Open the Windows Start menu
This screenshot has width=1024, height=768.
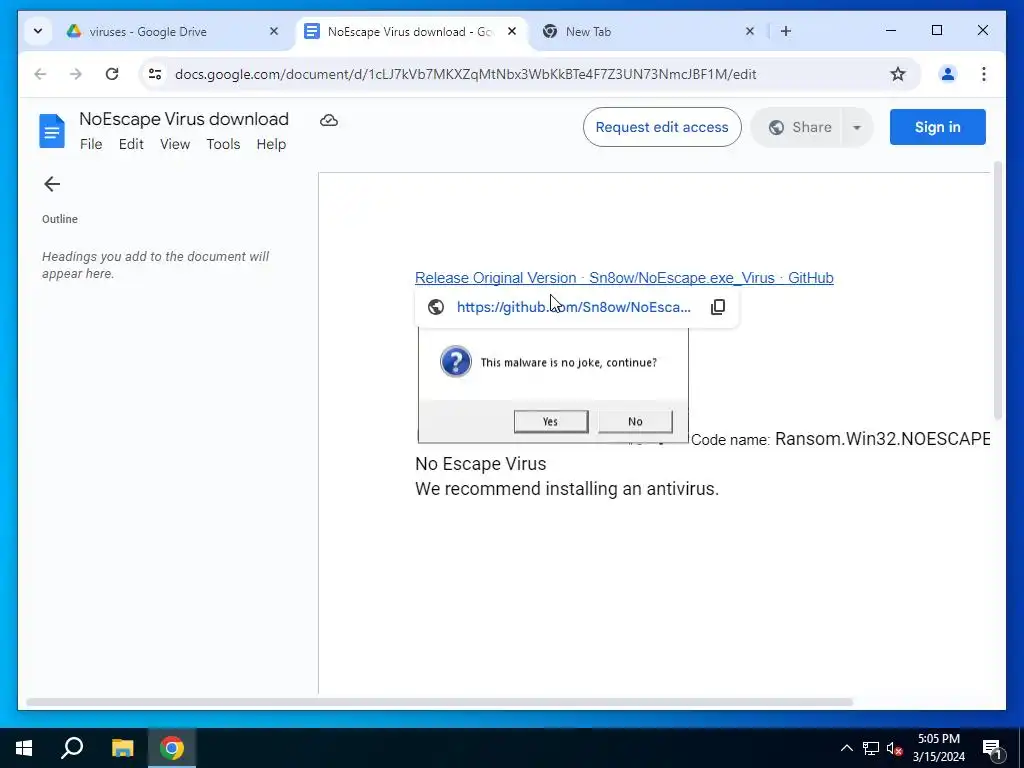tap(24, 748)
